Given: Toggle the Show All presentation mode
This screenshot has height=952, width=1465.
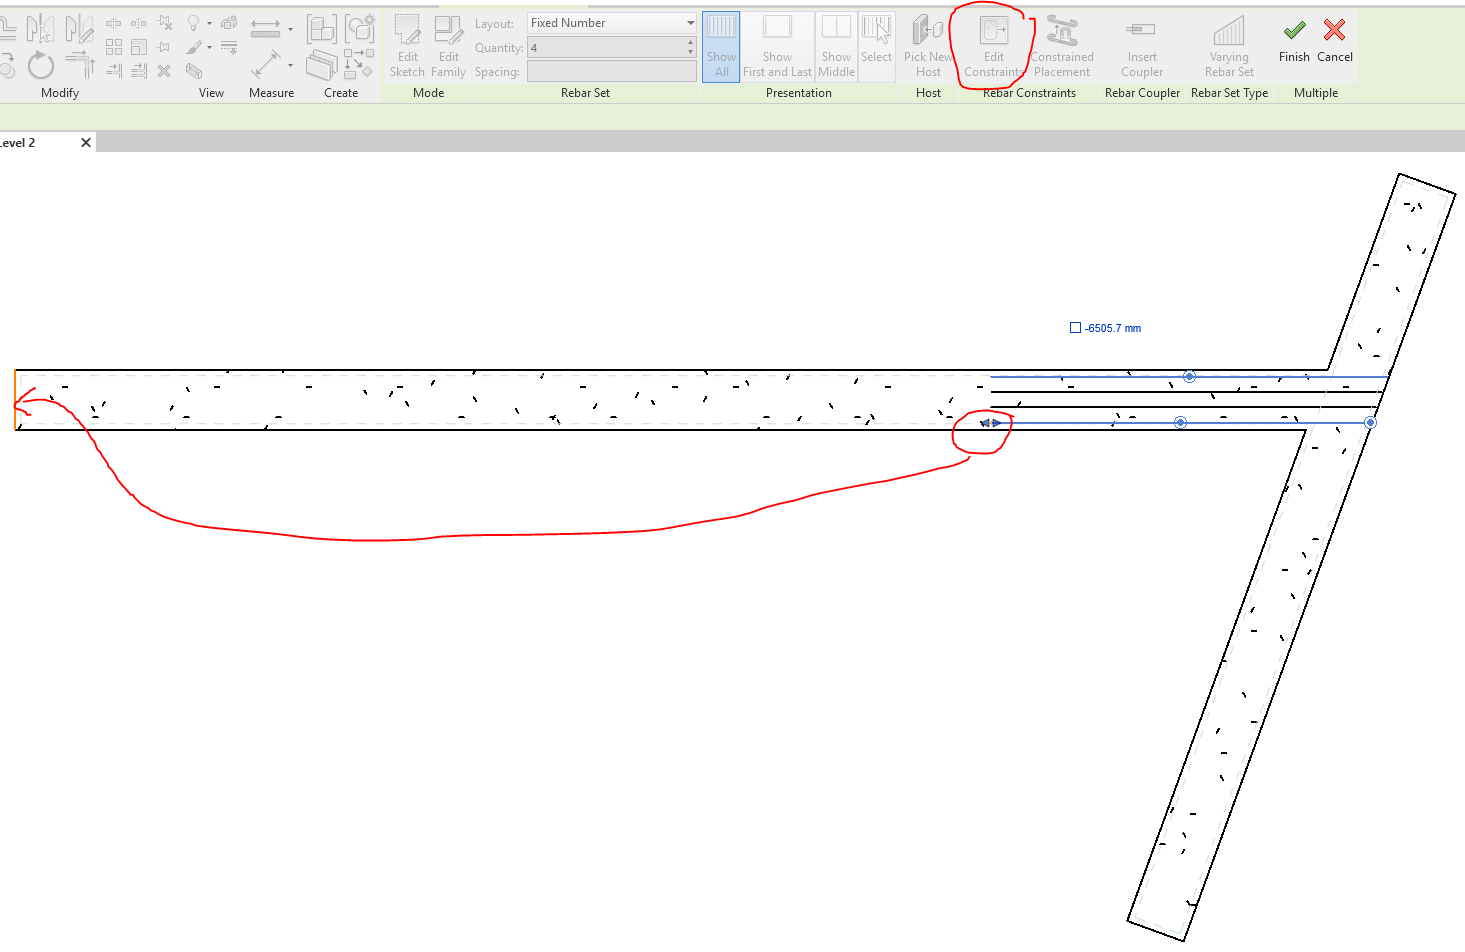Looking at the screenshot, I should [x=721, y=44].
